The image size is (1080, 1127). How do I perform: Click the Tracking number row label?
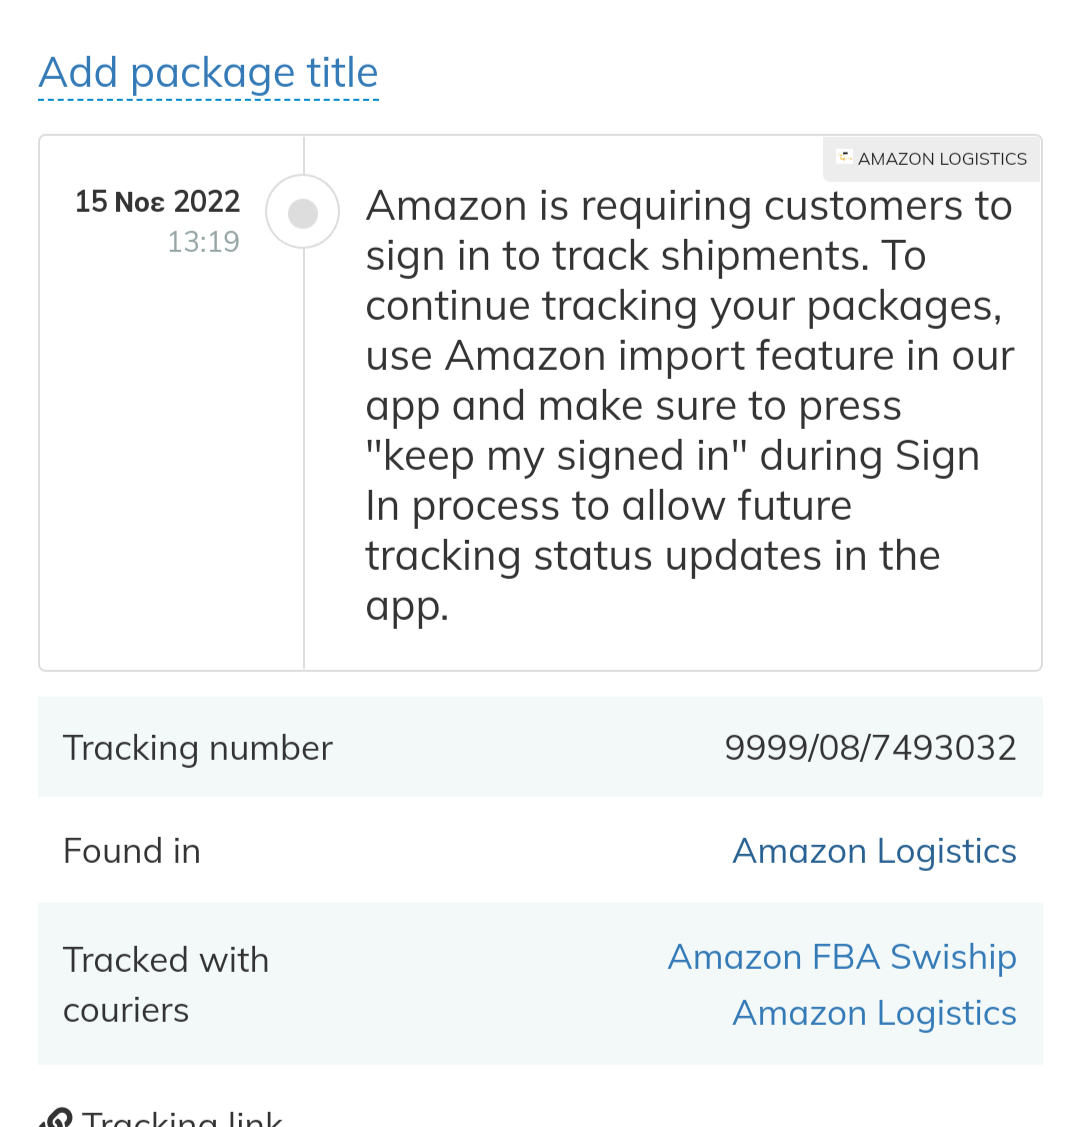[198, 748]
